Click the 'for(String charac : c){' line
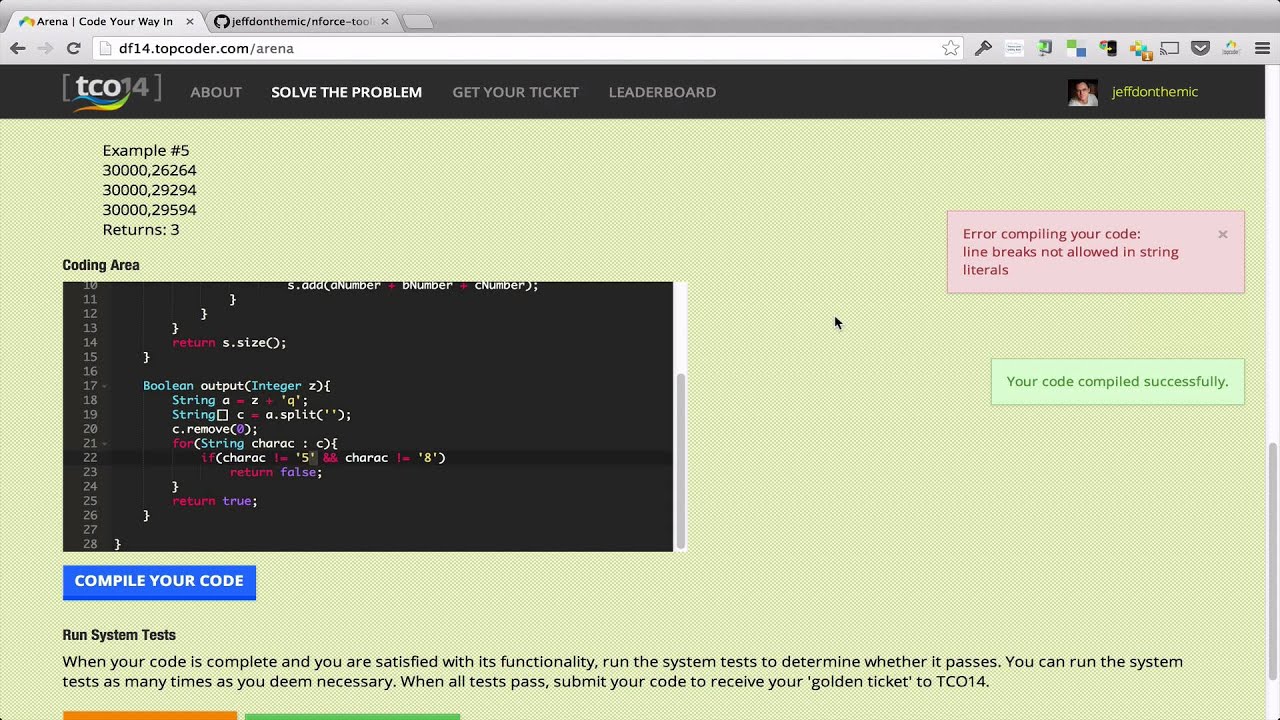1280x720 pixels. pos(255,443)
